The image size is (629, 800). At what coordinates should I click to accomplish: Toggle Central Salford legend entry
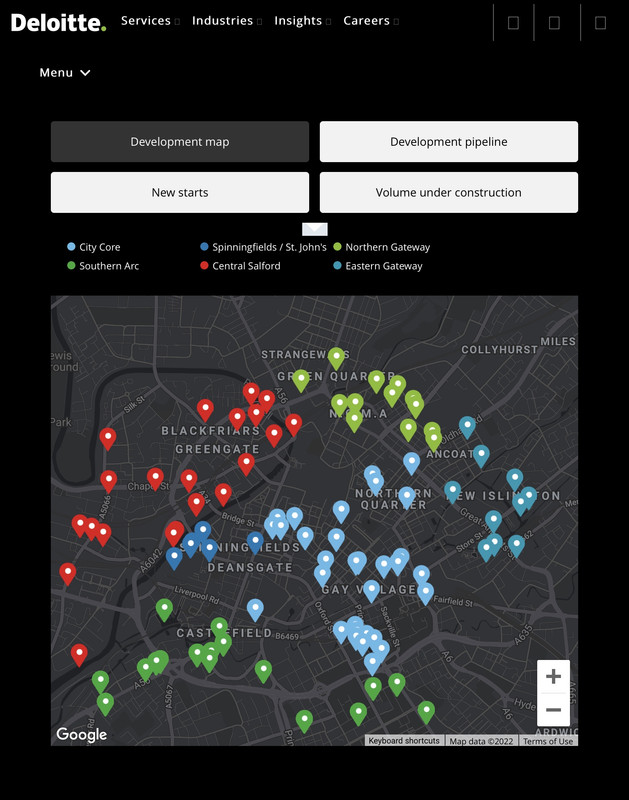240,266
